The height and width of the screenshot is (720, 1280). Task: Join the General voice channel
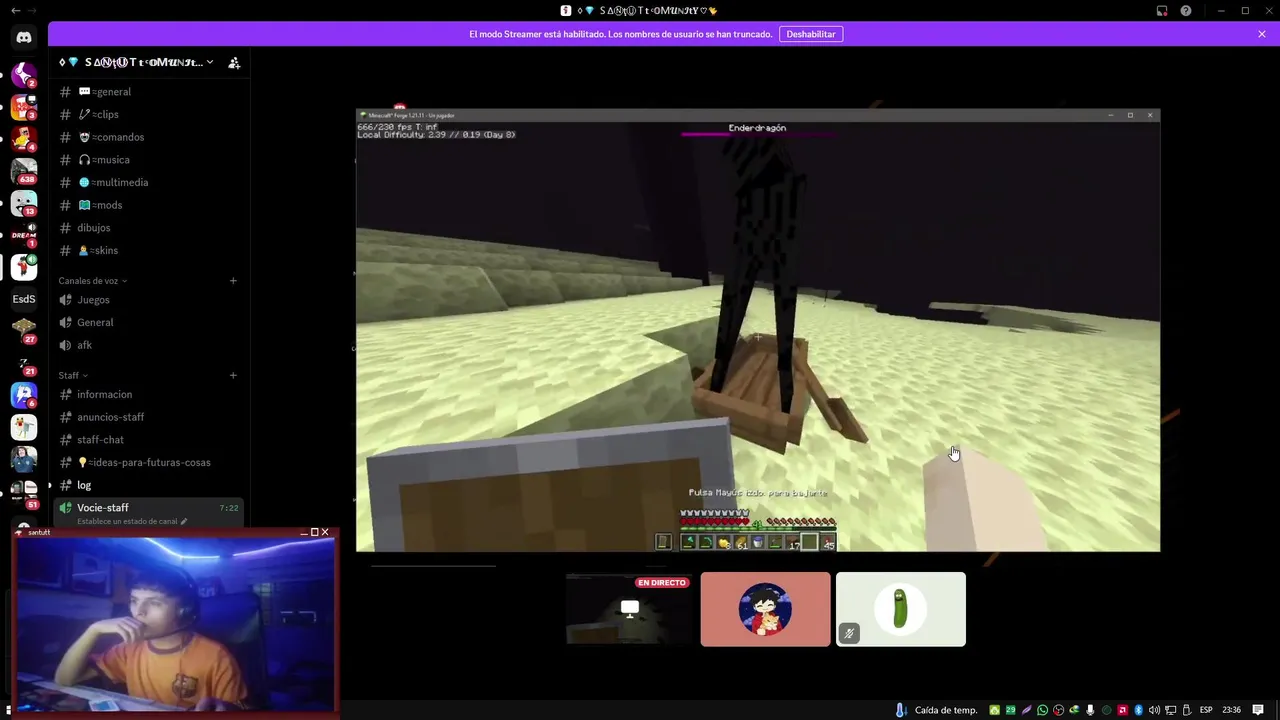[148, 322]
